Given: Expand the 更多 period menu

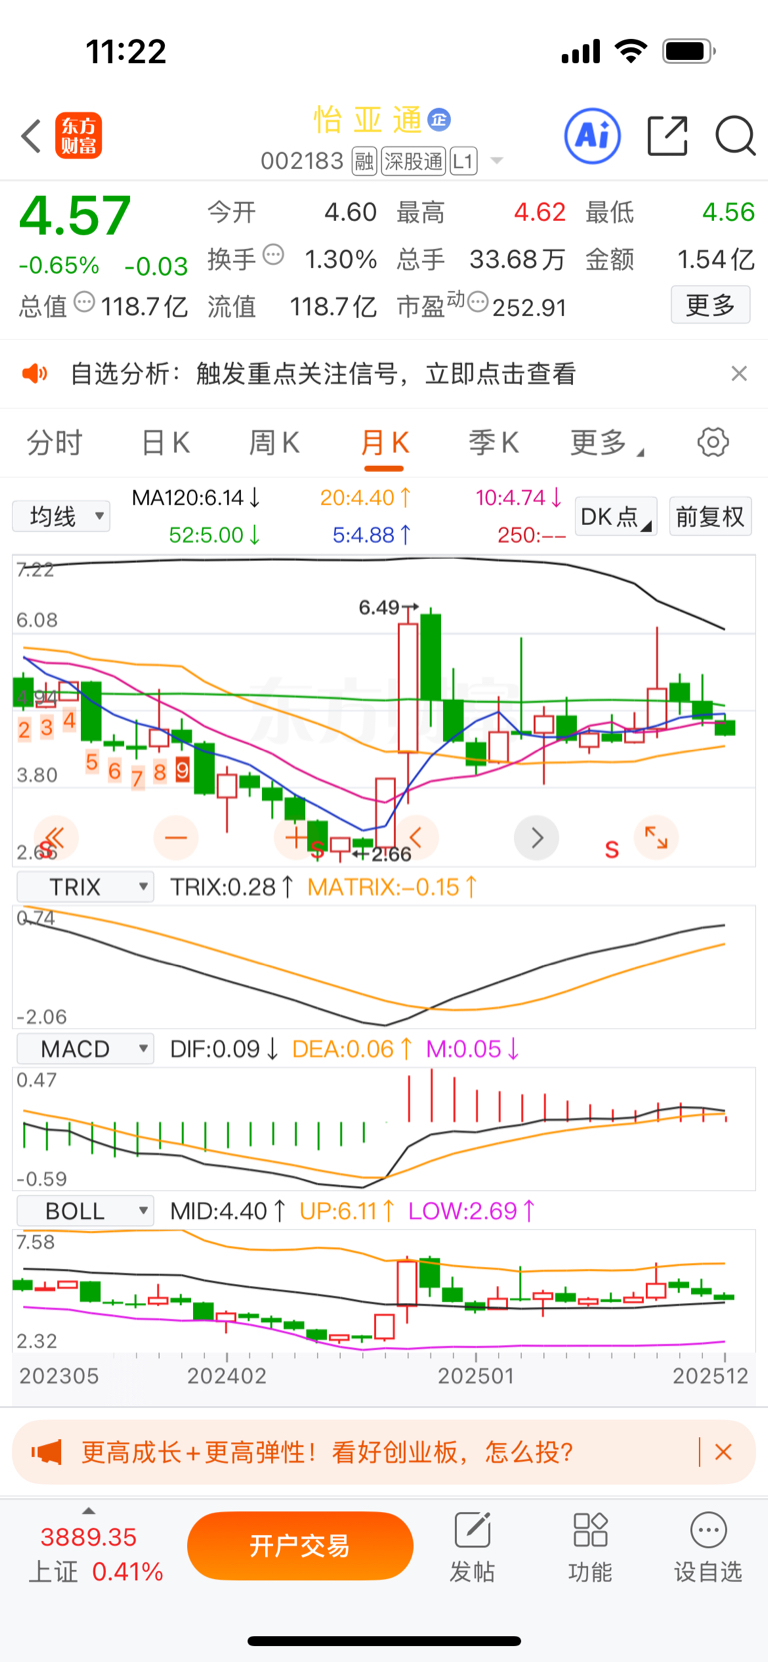Looking at the screenshot, I should [606, 442].
